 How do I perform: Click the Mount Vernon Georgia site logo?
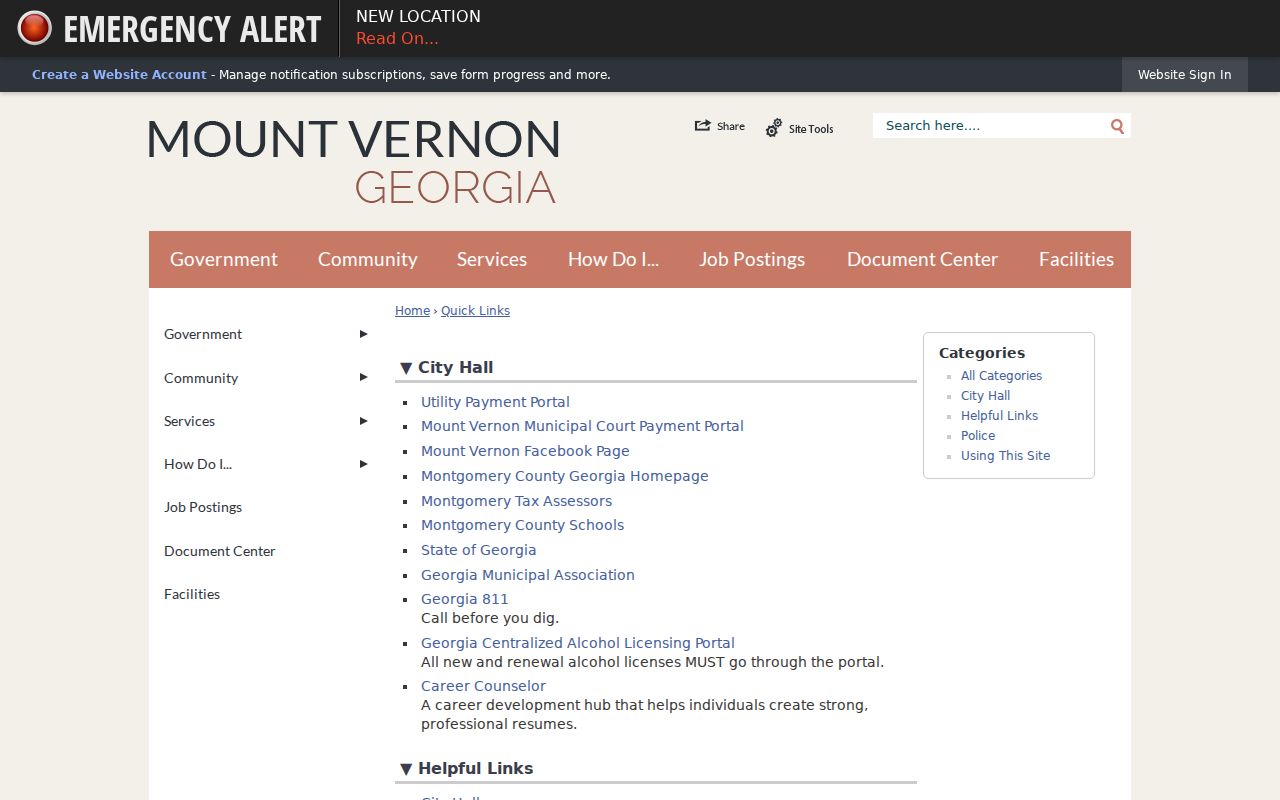[x=353, y=161]
